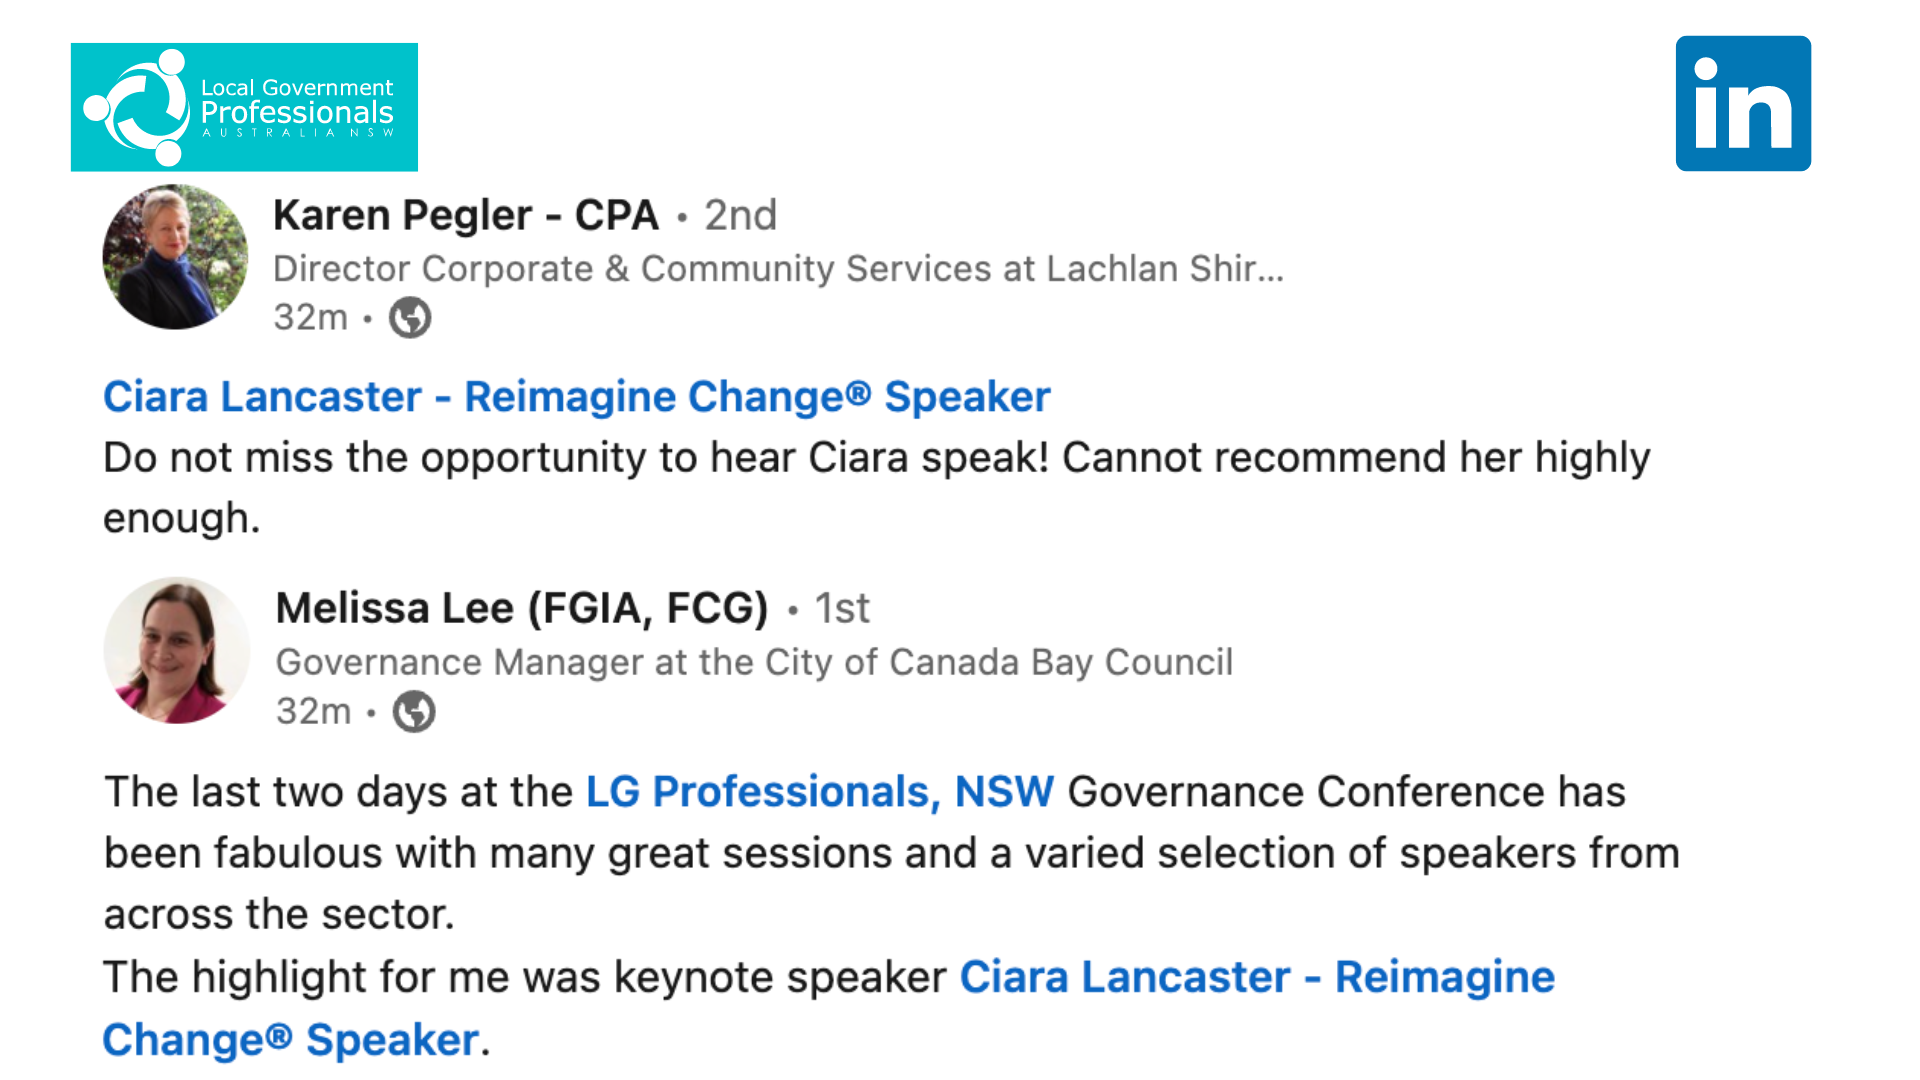Click the "been fabulous with many great sessions" text

(x=890, y=854)
